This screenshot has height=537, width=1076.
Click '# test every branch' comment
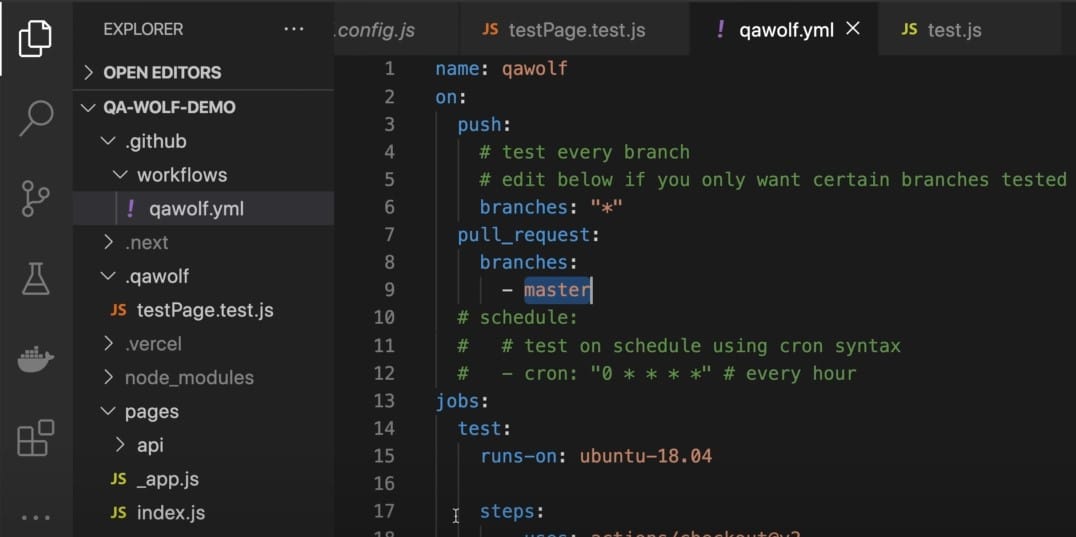click(585, 152)
